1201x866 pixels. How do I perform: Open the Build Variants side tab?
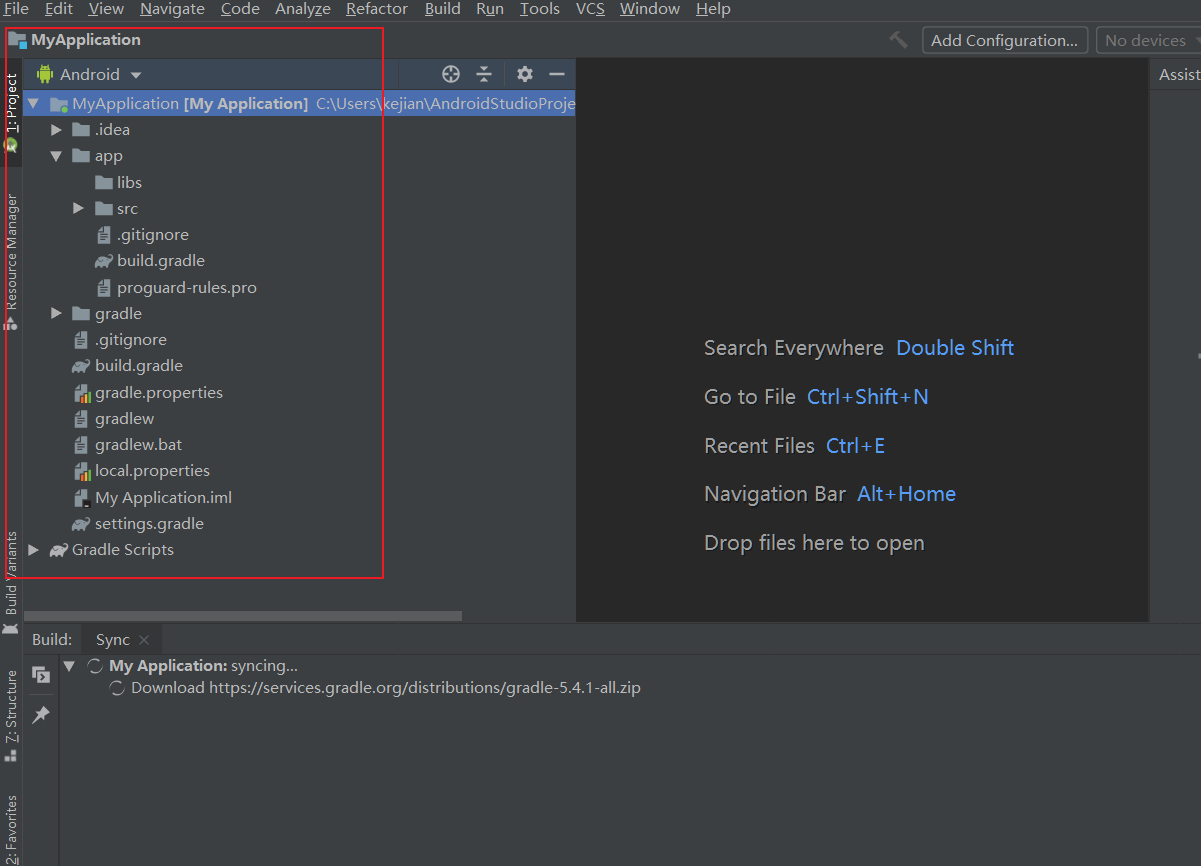point(11,582)
